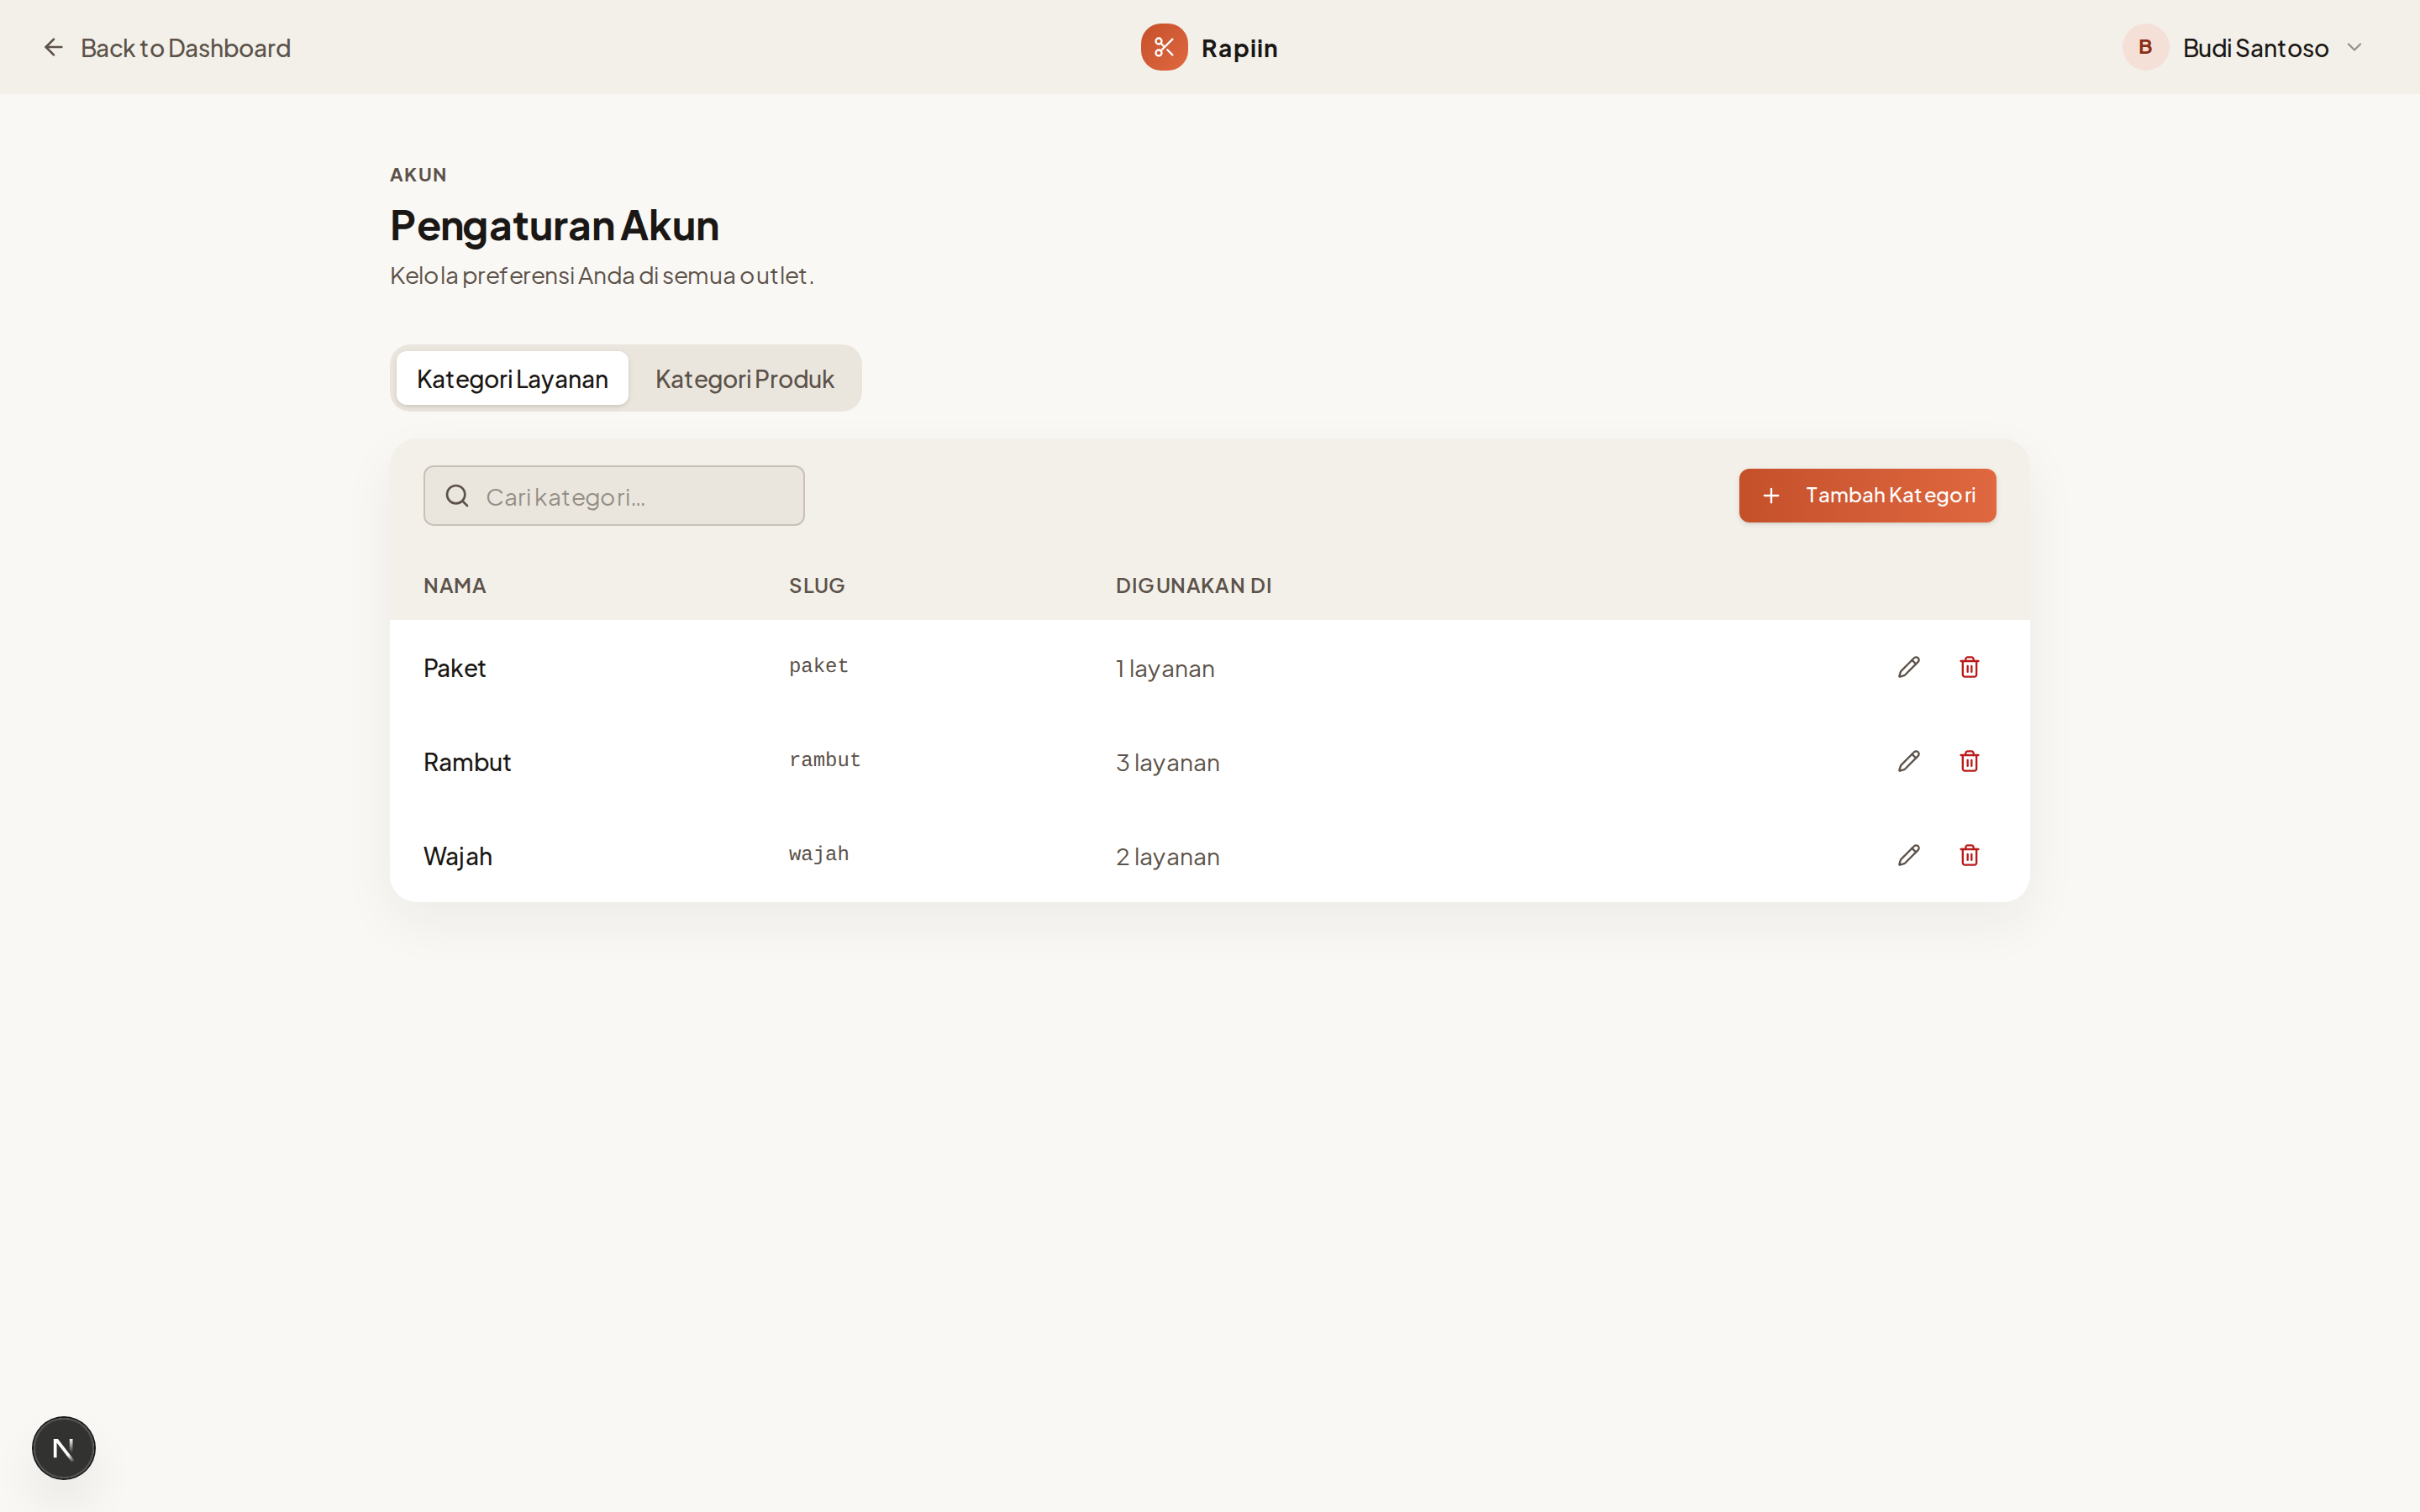Viewport: 2420px width, 1512px height.
Task: Expand the Budi Santoso account chevron
Action: (2354, 47)
